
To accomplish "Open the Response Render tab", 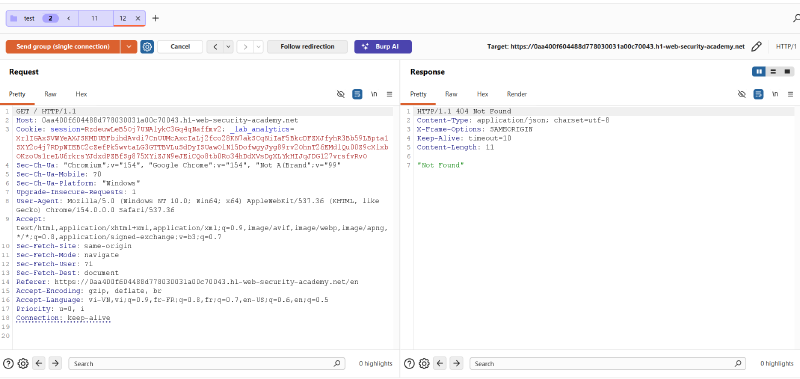I will [x=517, y=94].
